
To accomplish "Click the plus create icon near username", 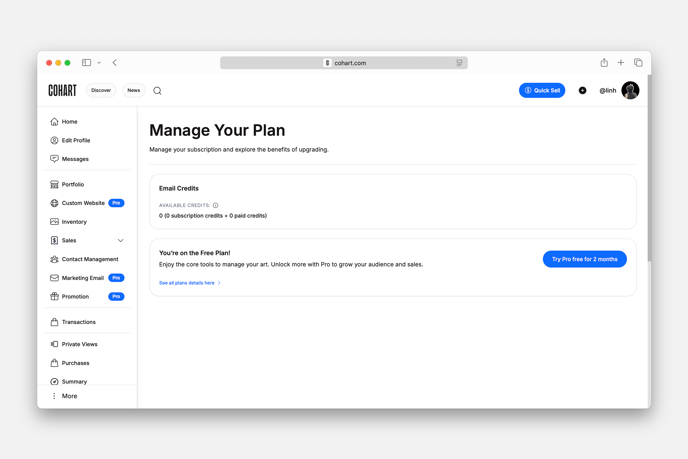I will 583,91.
